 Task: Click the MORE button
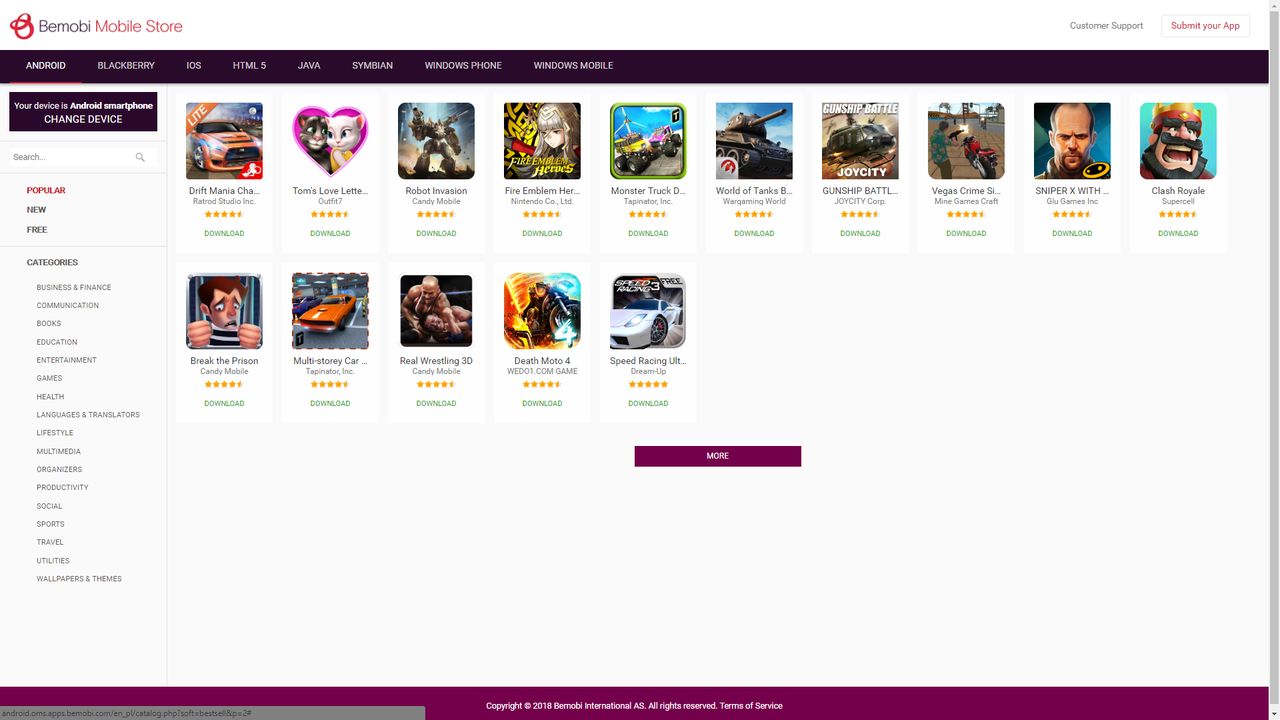[x=718, y=456]
